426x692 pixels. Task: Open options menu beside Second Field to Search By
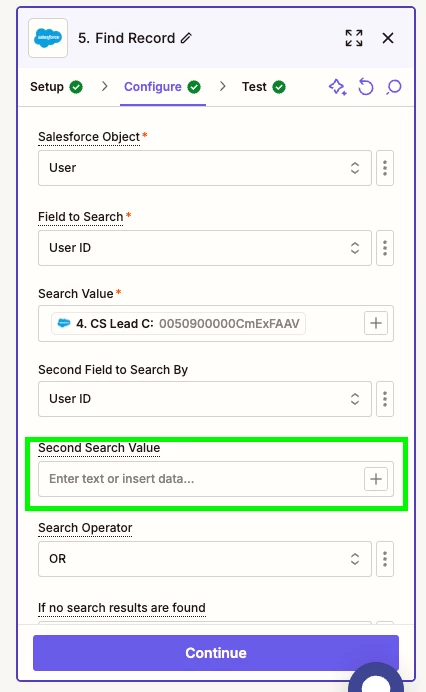click(x=385, y=399)
